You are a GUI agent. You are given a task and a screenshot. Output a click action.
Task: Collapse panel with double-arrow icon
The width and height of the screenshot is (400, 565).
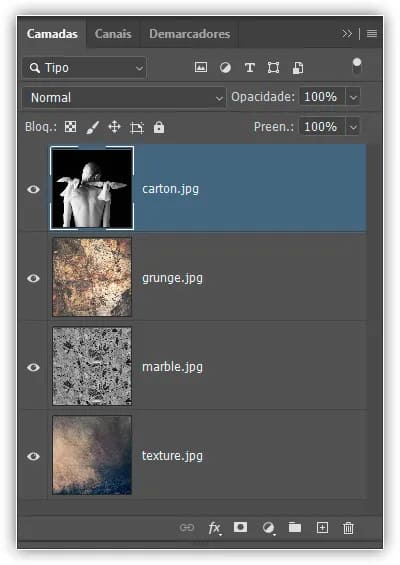(347, 34)
